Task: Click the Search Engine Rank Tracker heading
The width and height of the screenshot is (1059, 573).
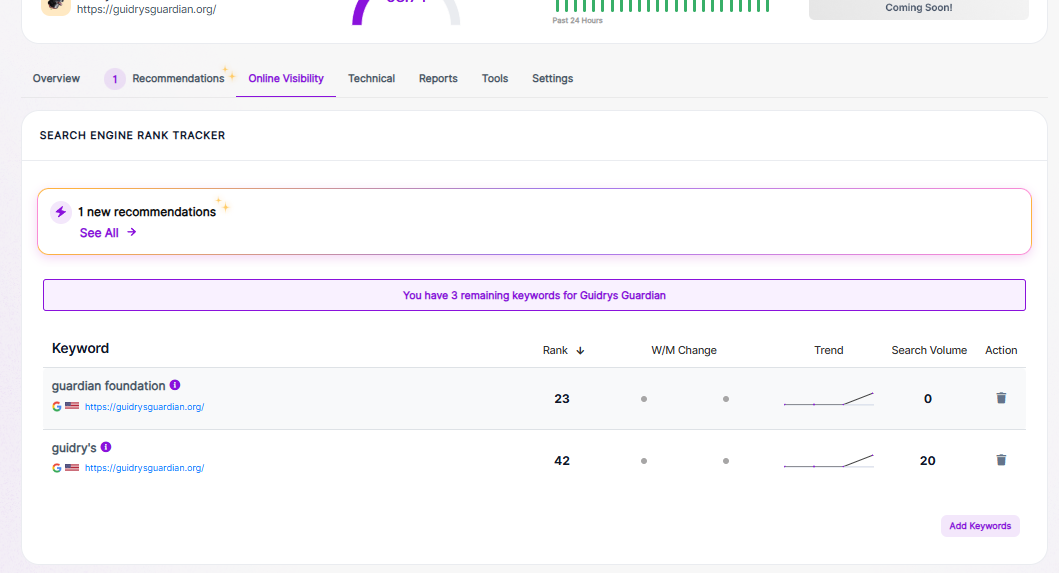Action: (x=132, y=135)
